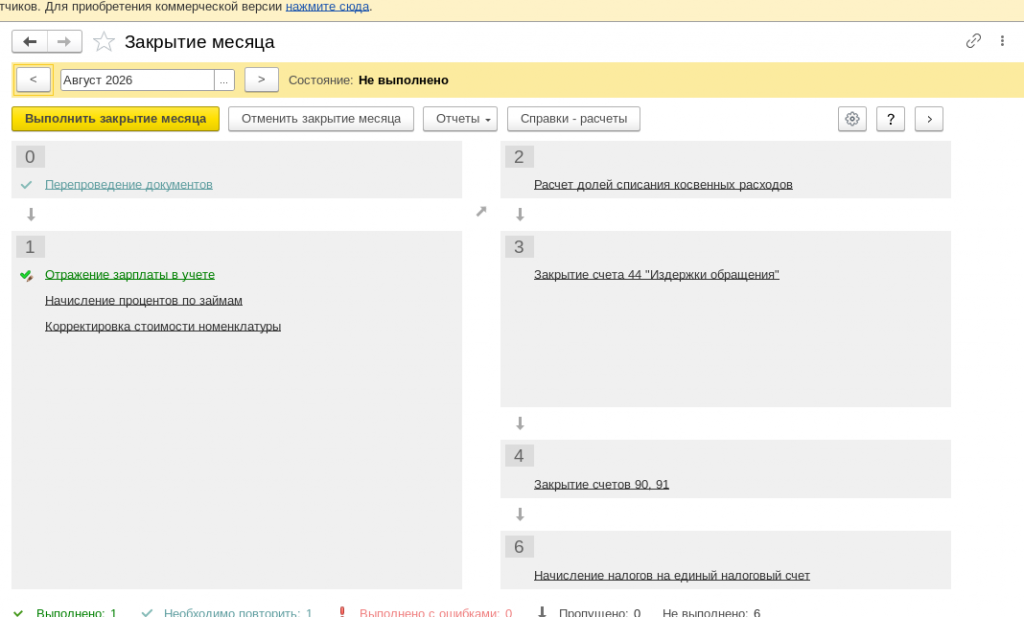Click Отменить закрытие месяца button
The width and height of the screenshot is (1024, 617).
click(321, 119)
